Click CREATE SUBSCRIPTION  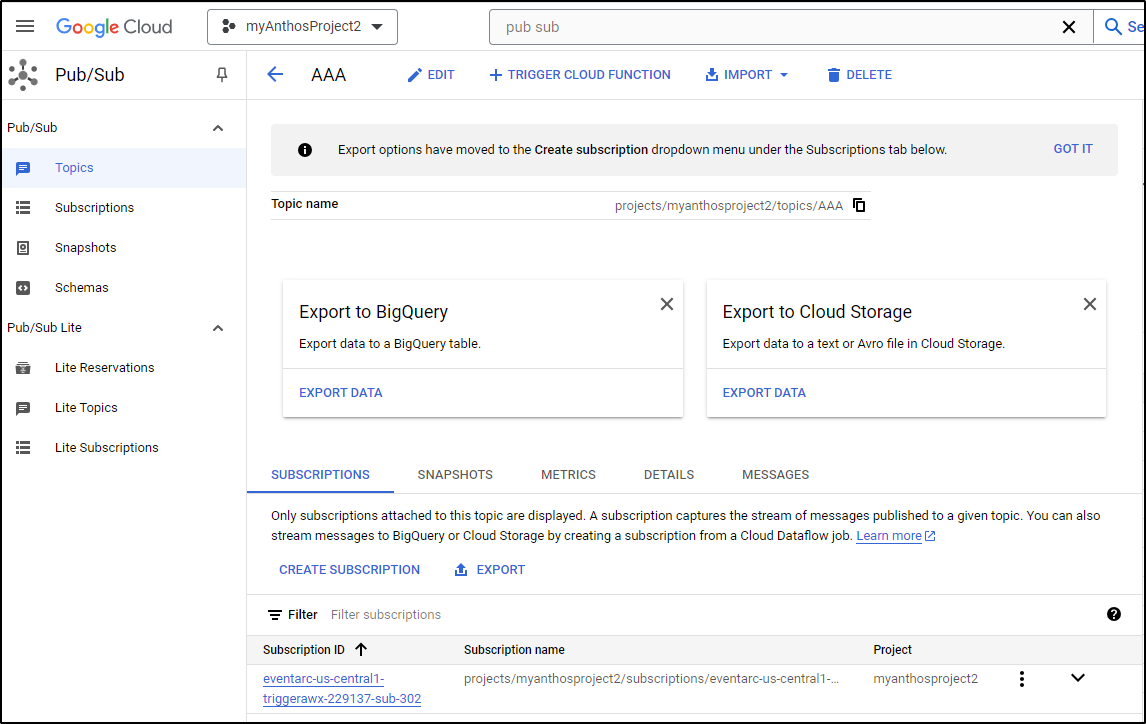pos(349,570)
